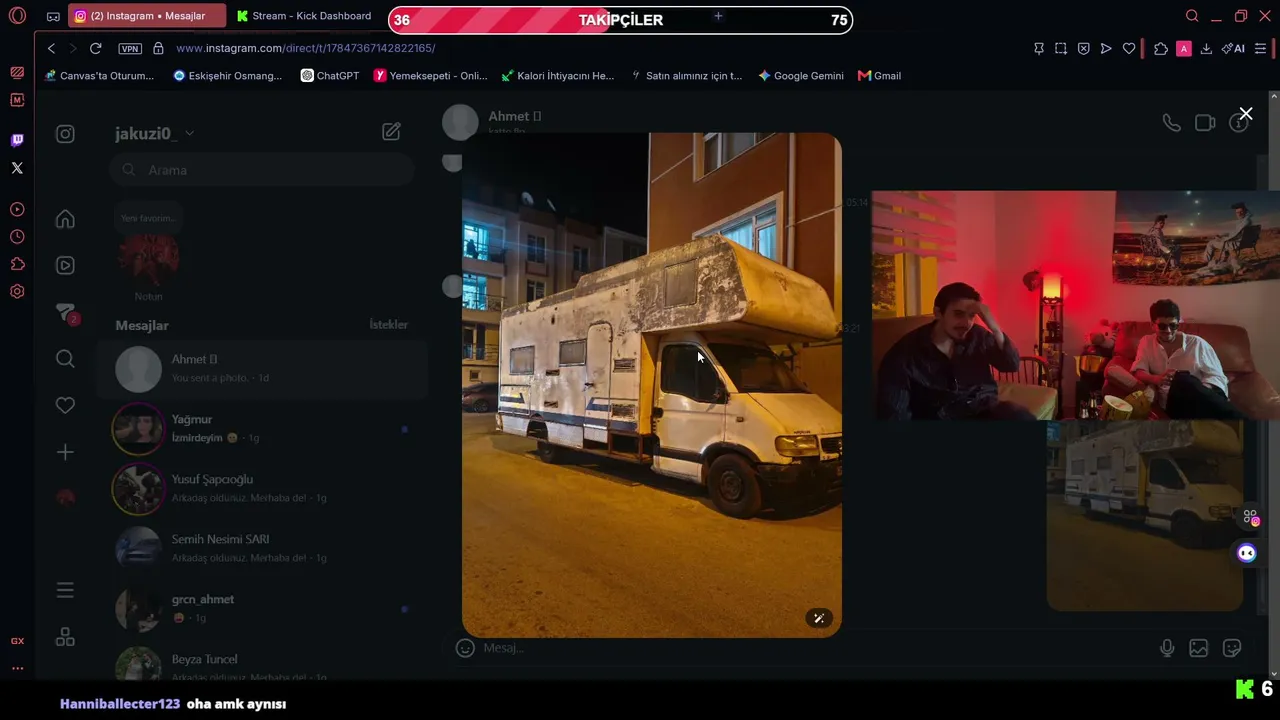Open the ad blocker shield icon

coord(1083,48)
